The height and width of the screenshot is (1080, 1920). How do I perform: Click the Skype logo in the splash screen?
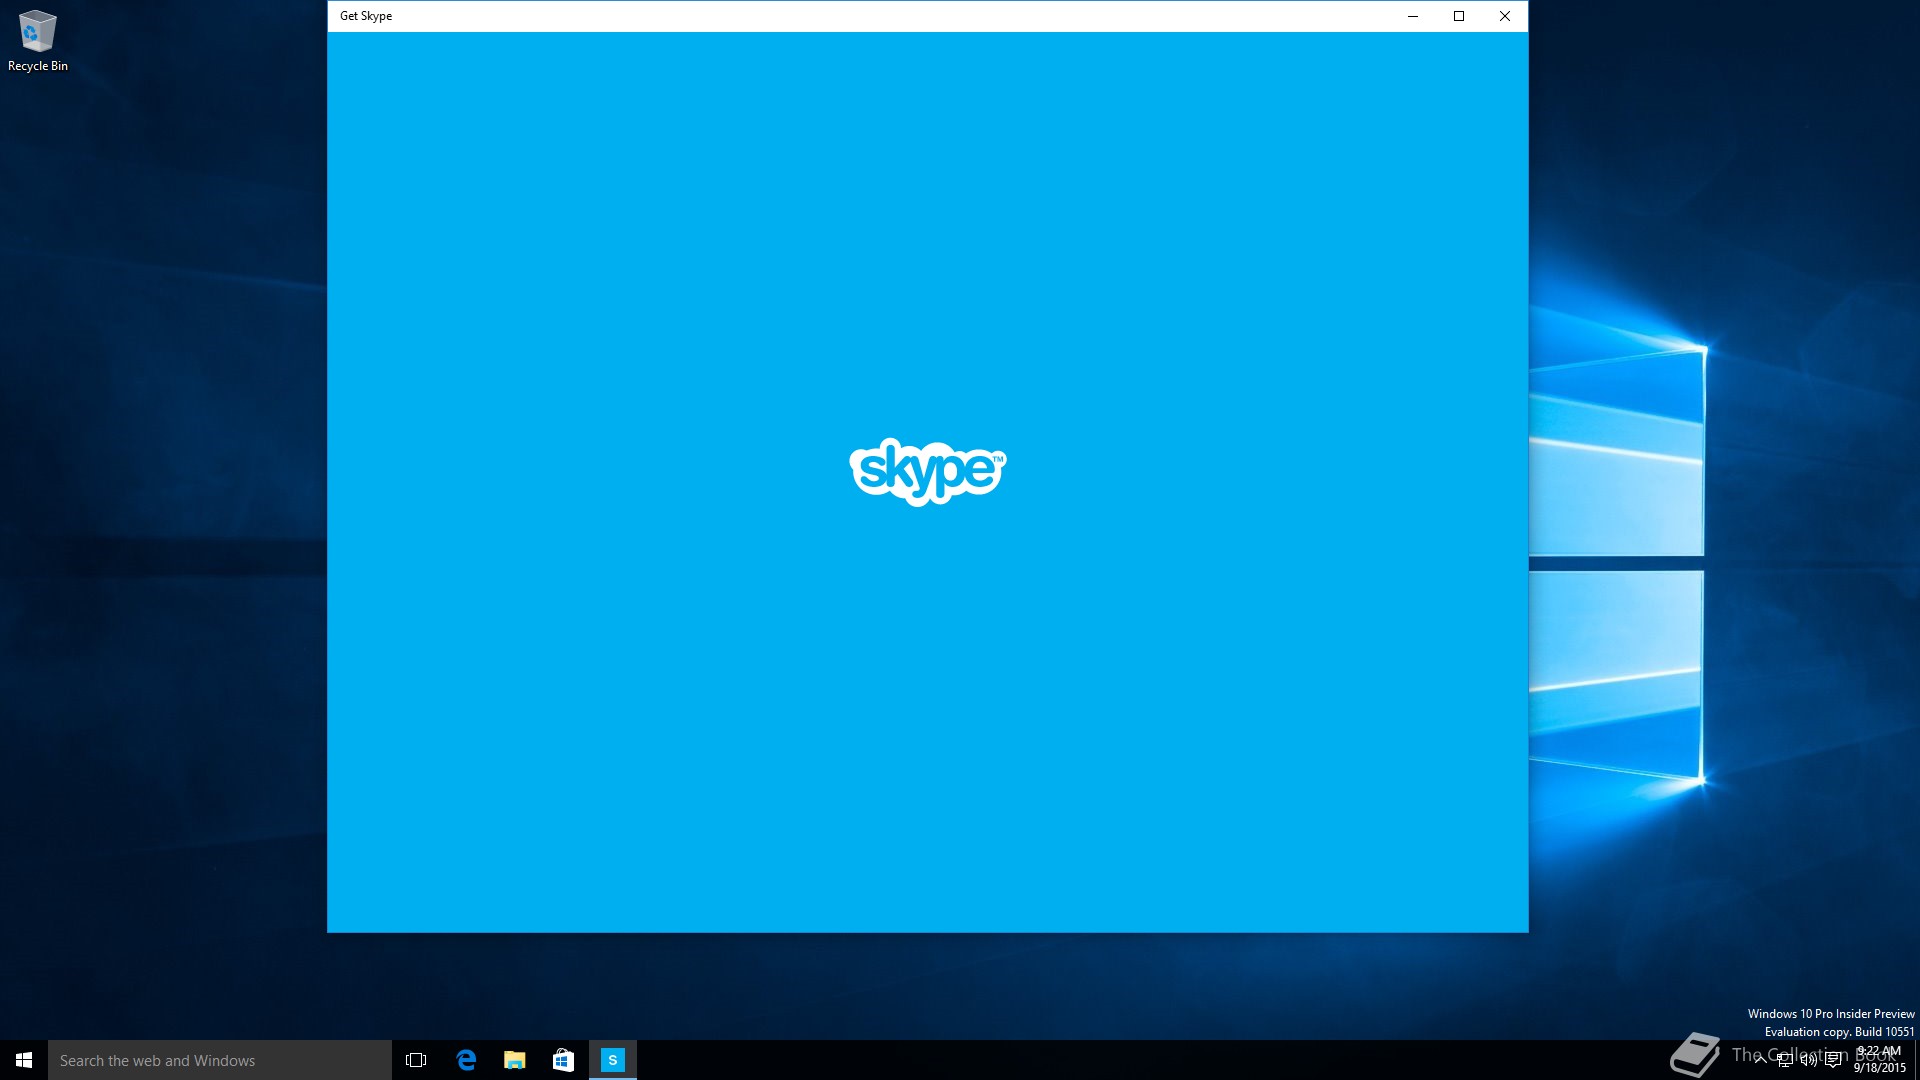coord(928,472)
